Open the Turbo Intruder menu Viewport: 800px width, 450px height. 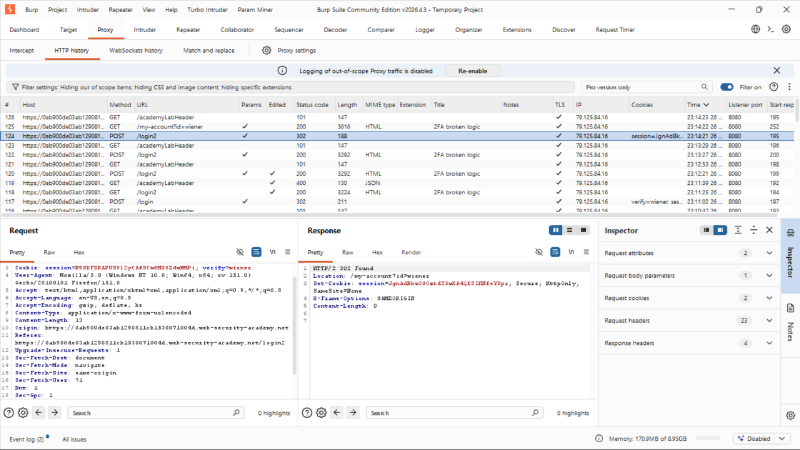[207, 9]
